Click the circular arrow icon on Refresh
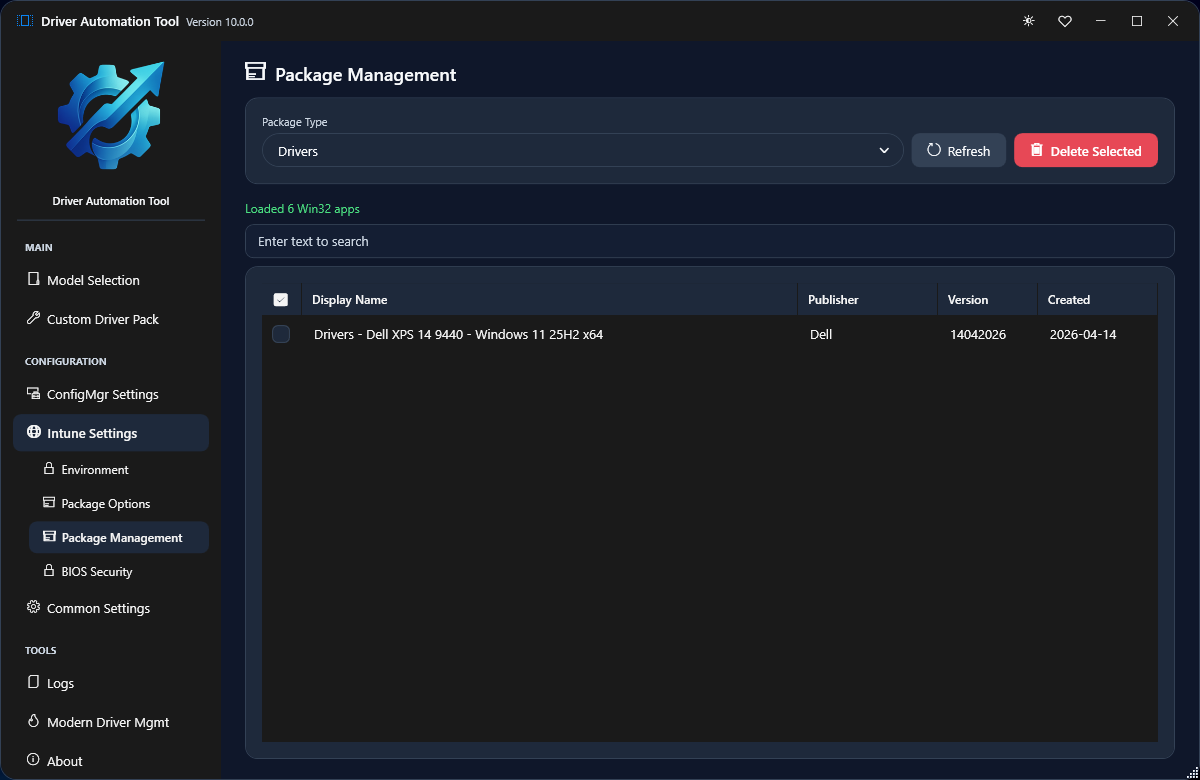Screen dimensions: 1200x780 (x=934, y=150)
